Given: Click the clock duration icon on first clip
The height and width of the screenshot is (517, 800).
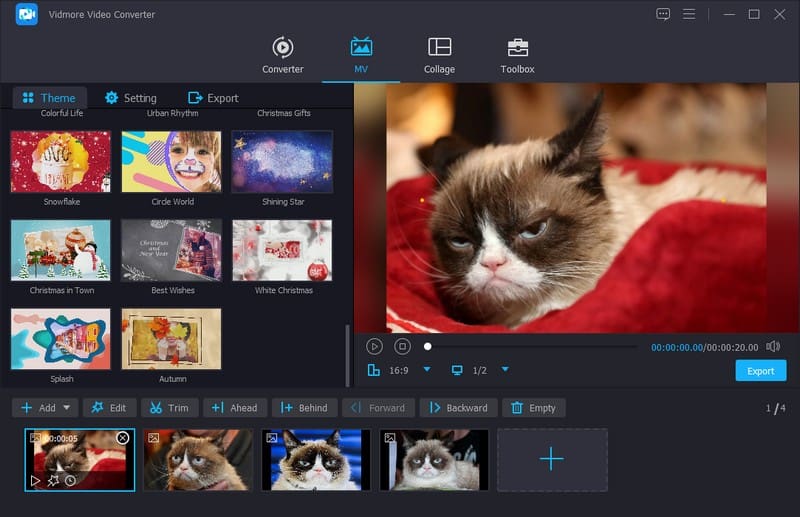Looking at the screenshot, I should [x=69, y=480].
